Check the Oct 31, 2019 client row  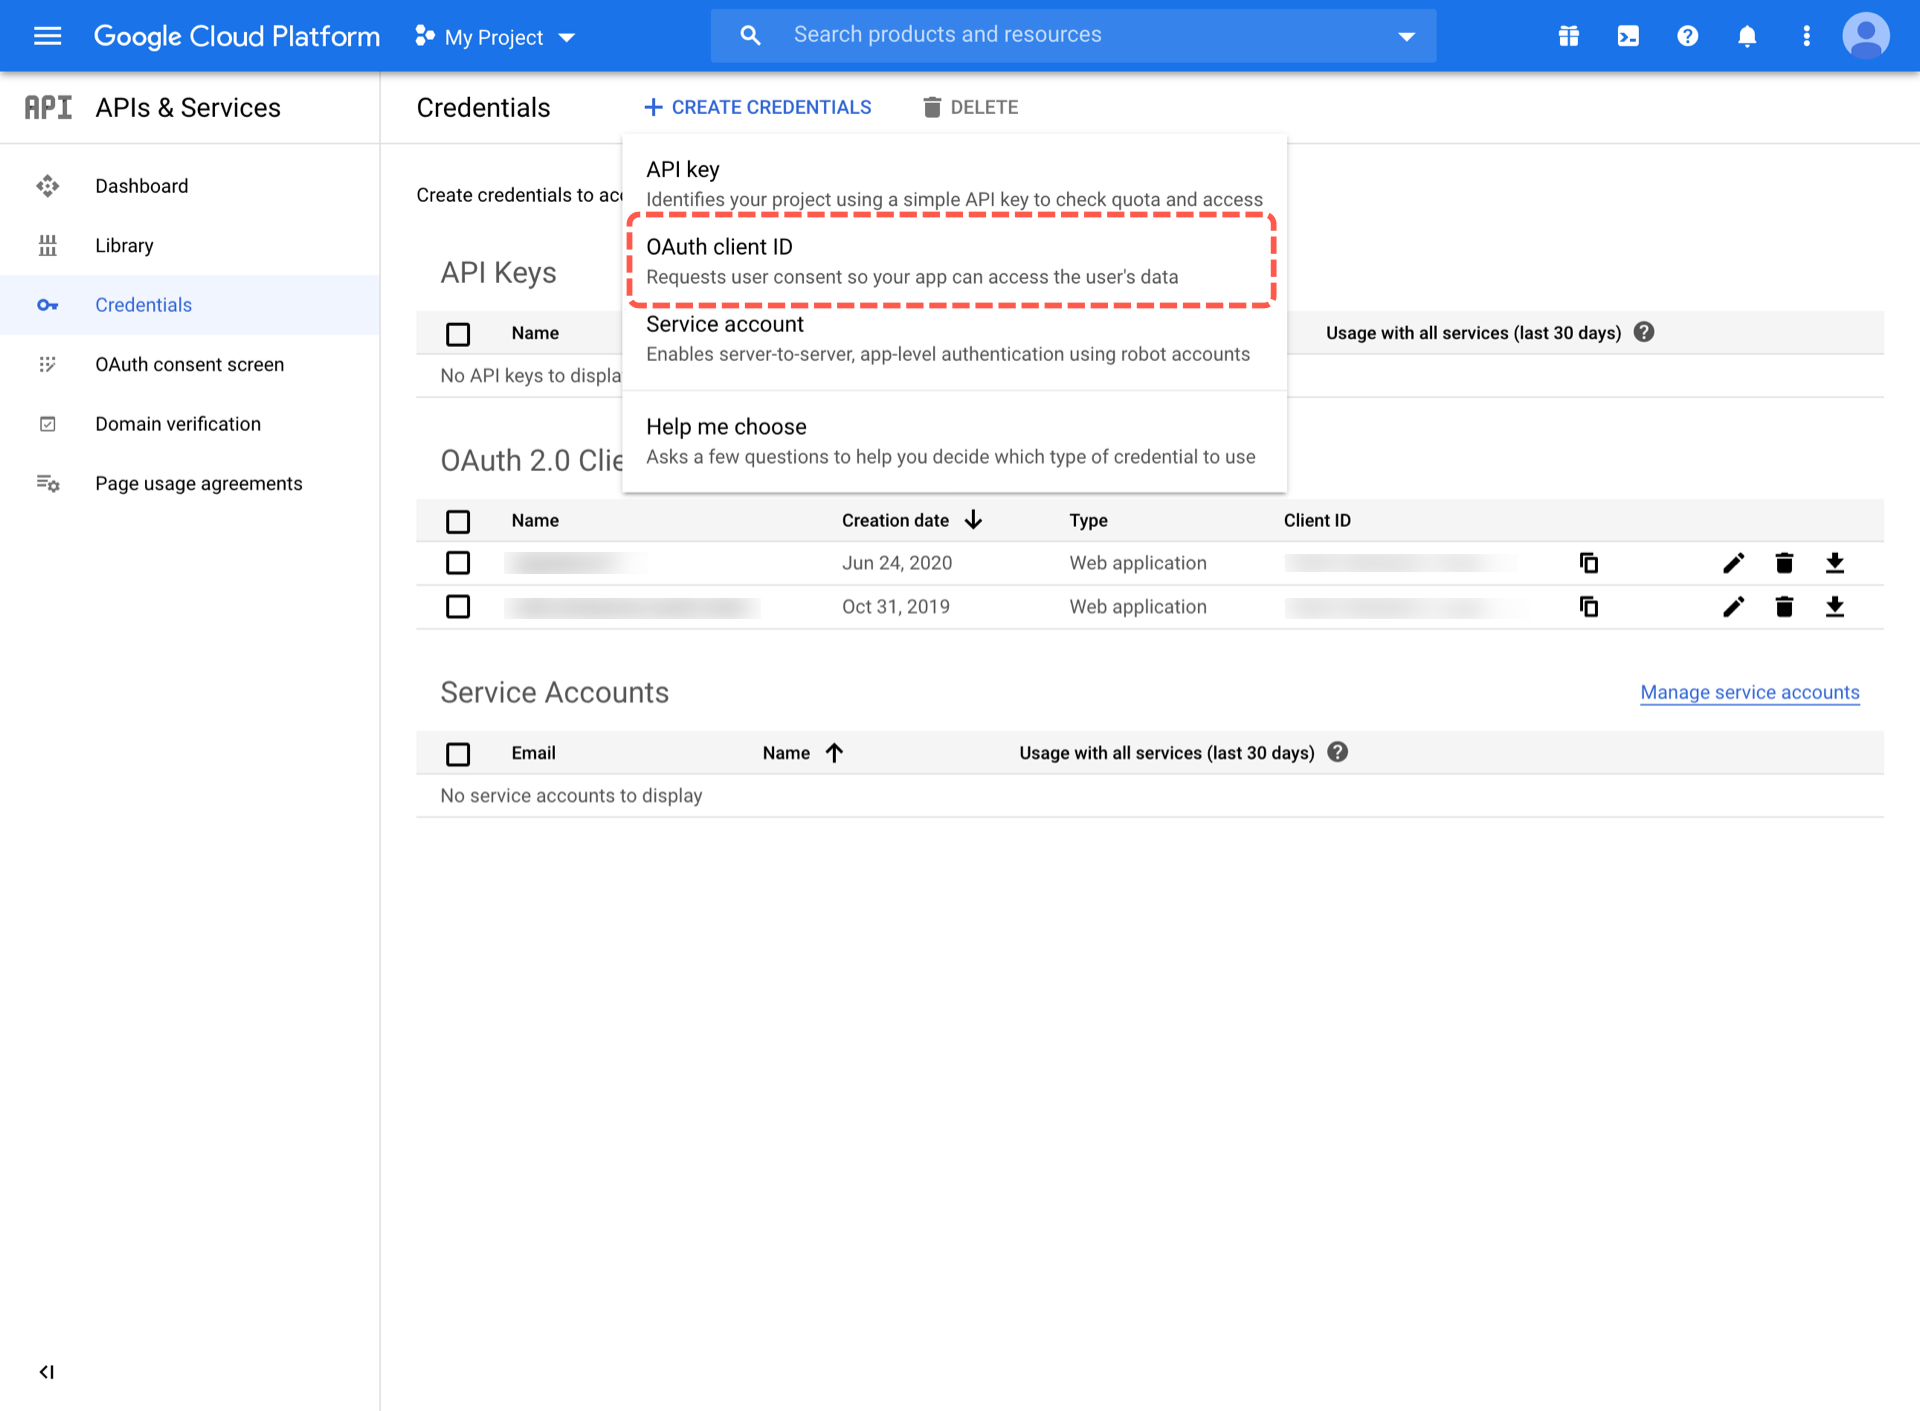[x=458, y=607]
